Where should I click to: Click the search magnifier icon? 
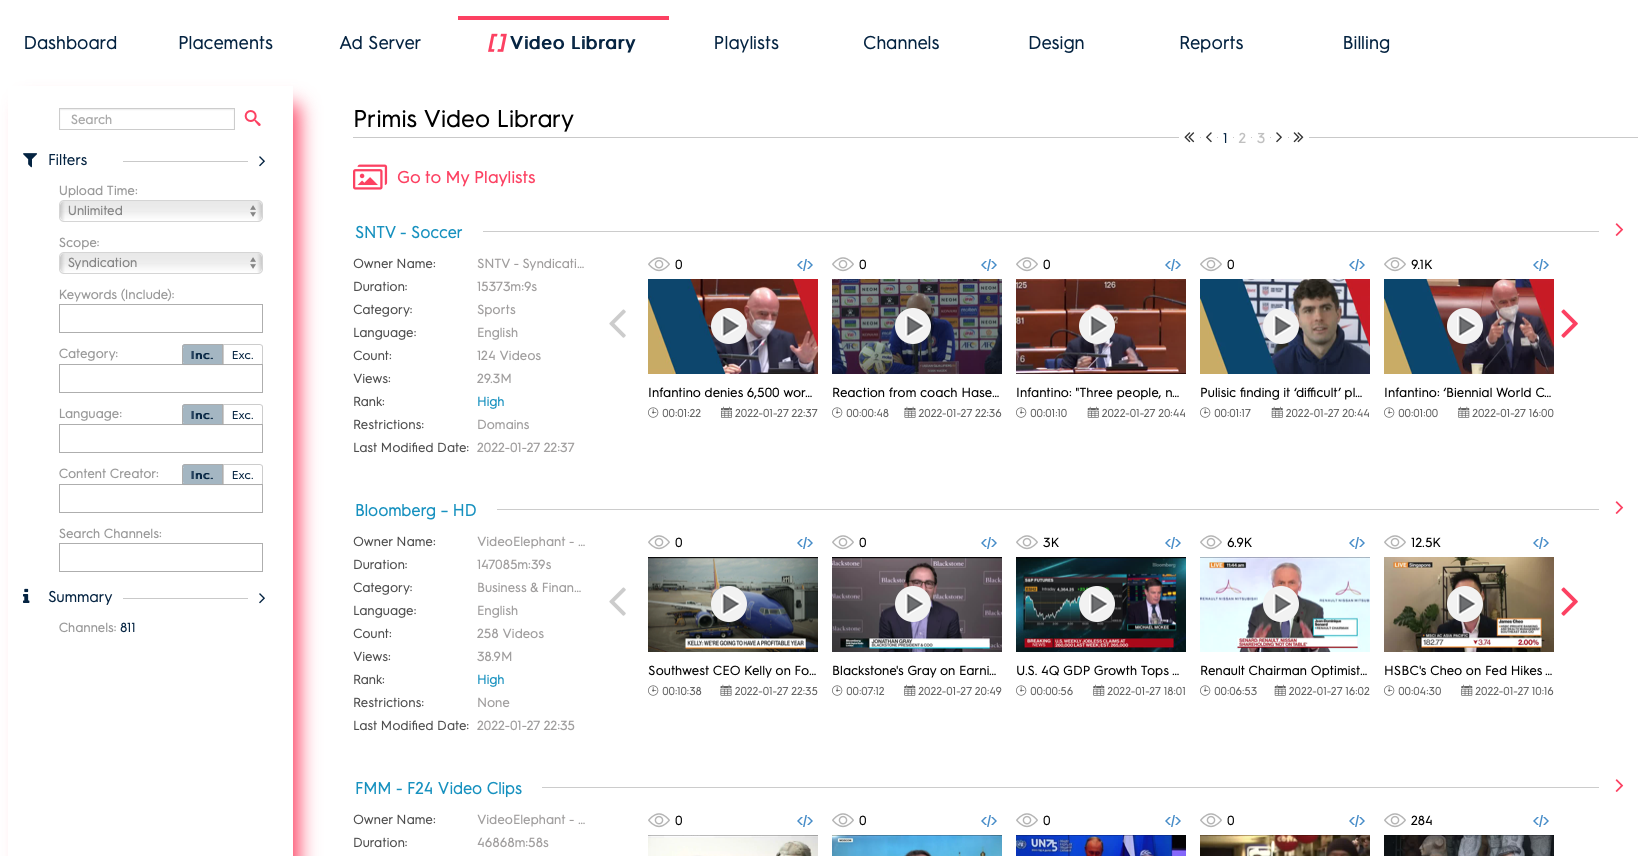click(x=252, y=118)
